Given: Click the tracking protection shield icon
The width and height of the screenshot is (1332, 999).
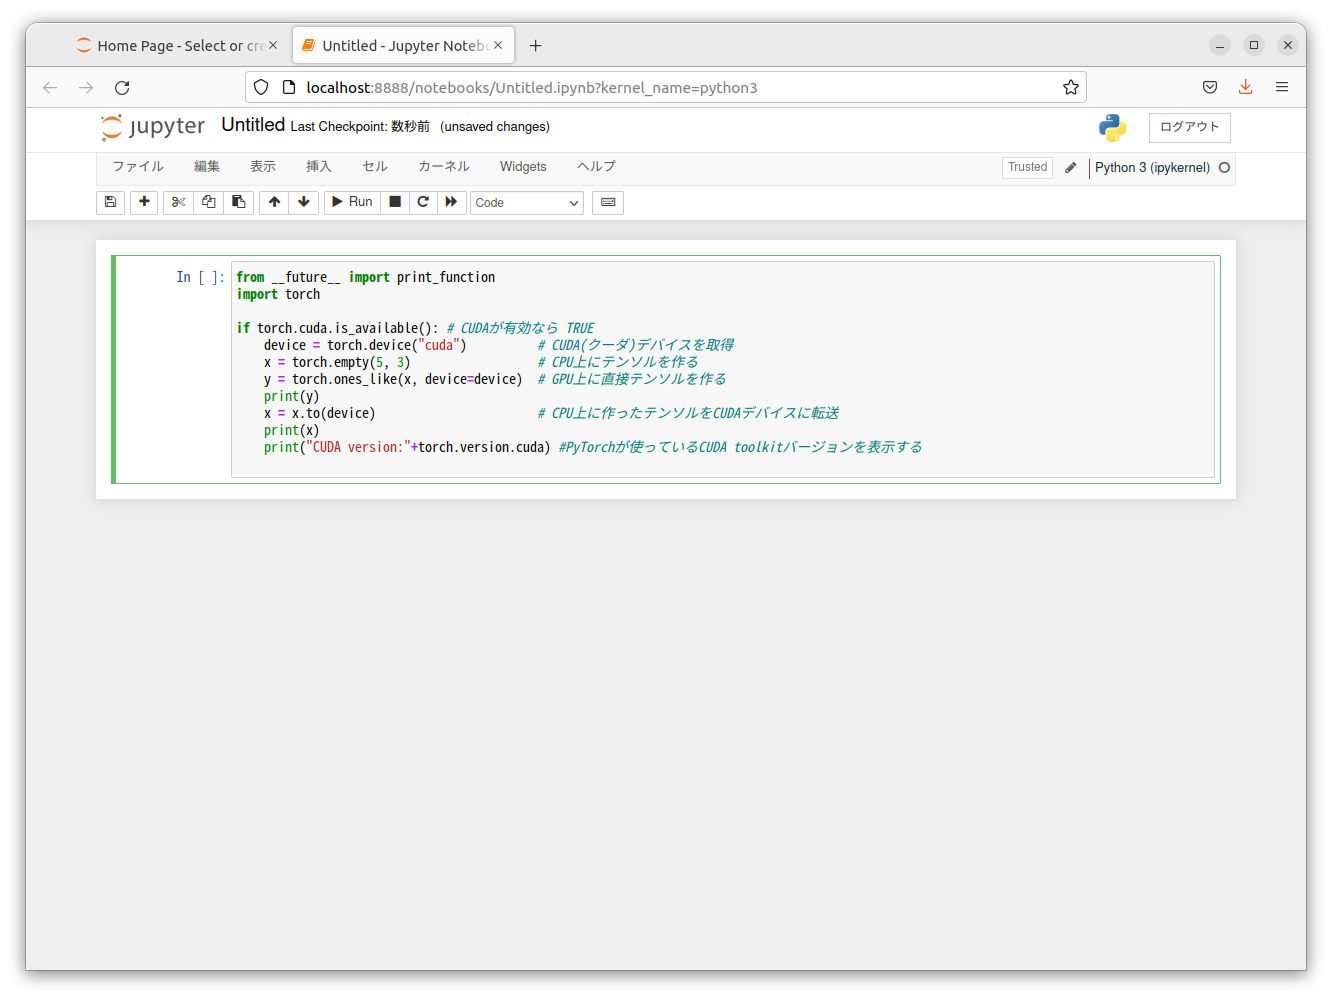Looking at the screenshot, I should coord(261,88).
